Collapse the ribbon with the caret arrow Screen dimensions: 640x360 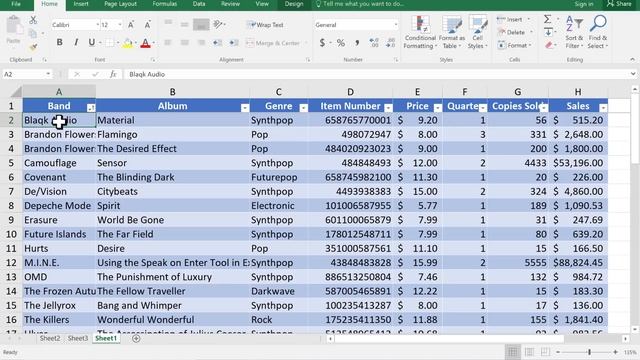632,60
